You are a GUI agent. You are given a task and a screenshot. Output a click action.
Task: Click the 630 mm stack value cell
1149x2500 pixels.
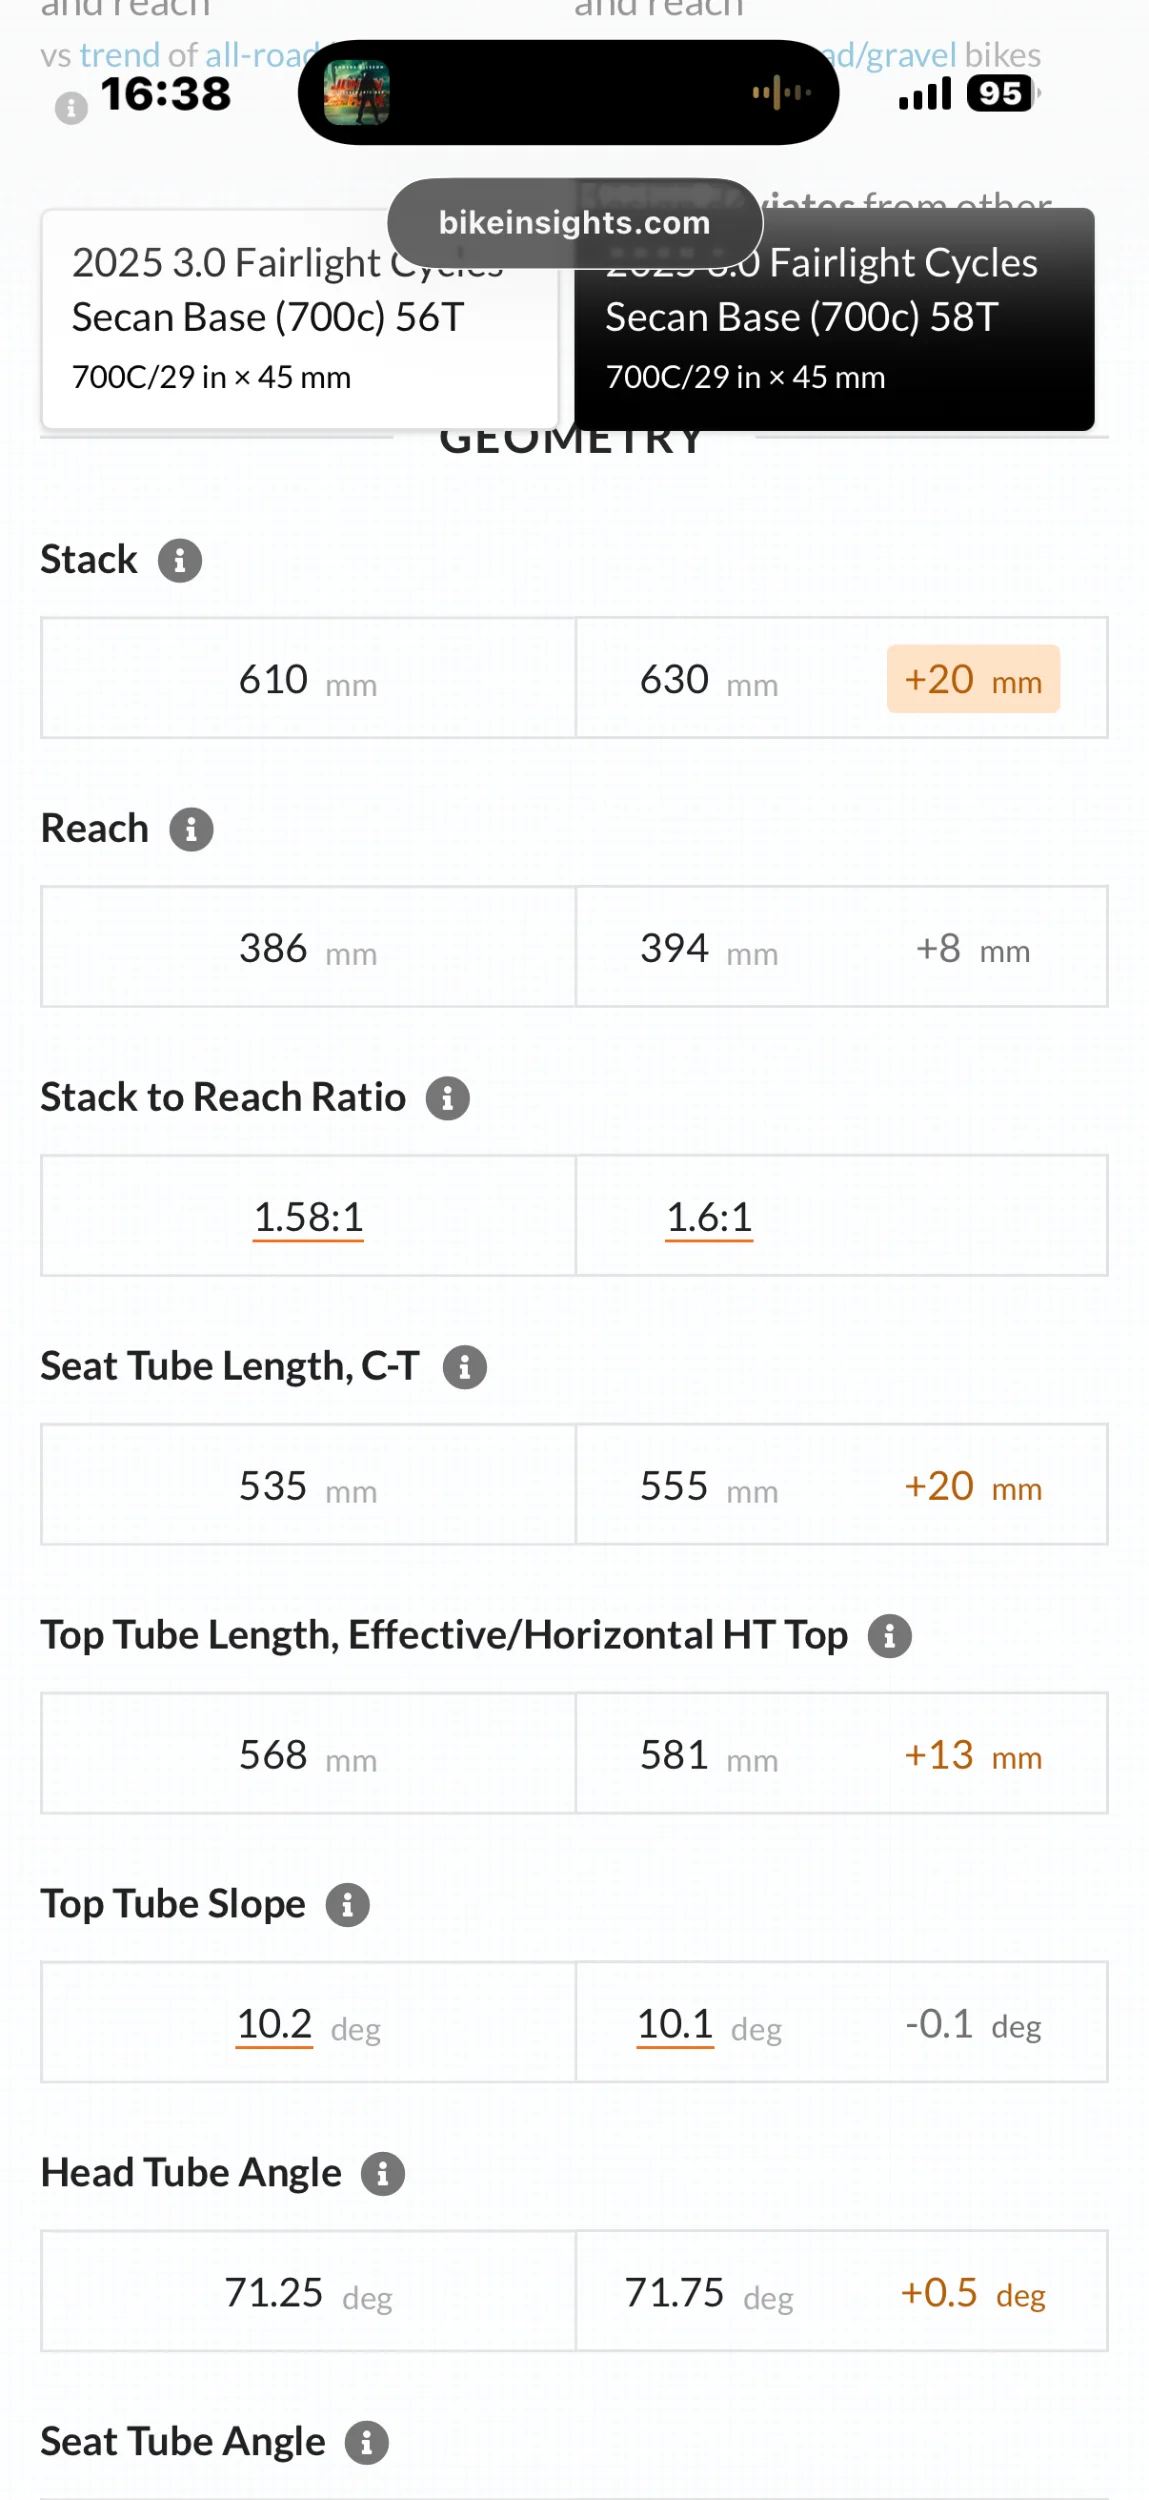[708, 680]
